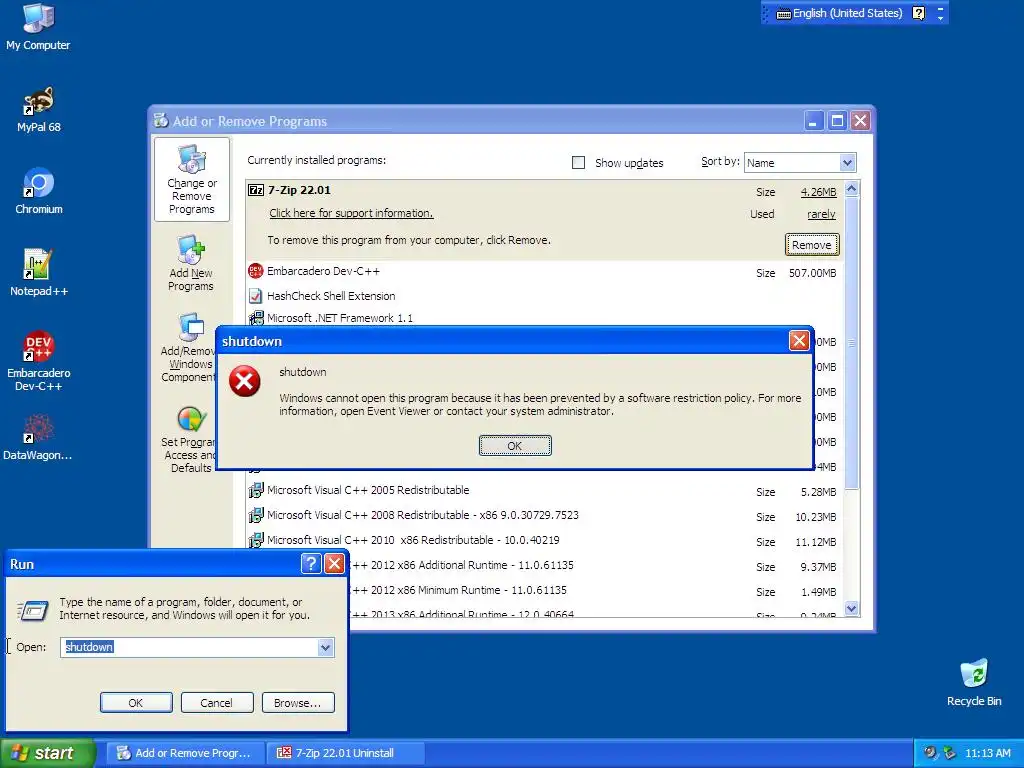Screen dimensions: 1024x768
Task: Click English (United States) language label
Action: tap(848, 13)
